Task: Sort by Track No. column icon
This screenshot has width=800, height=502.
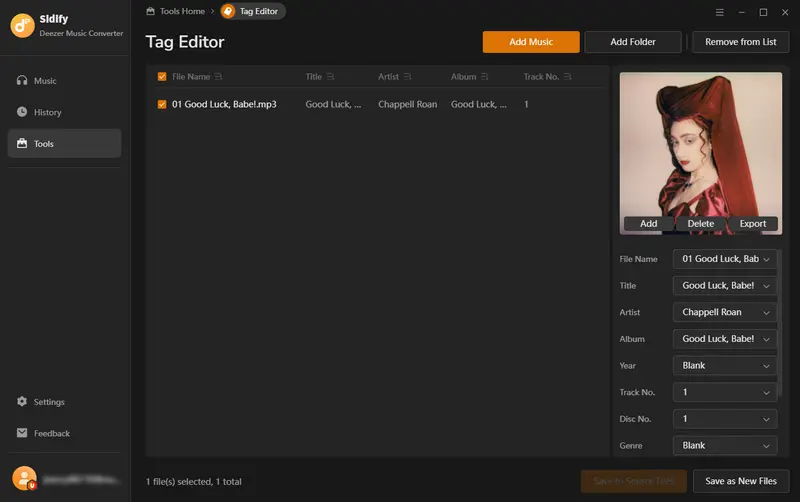Action: click(567, 77)
